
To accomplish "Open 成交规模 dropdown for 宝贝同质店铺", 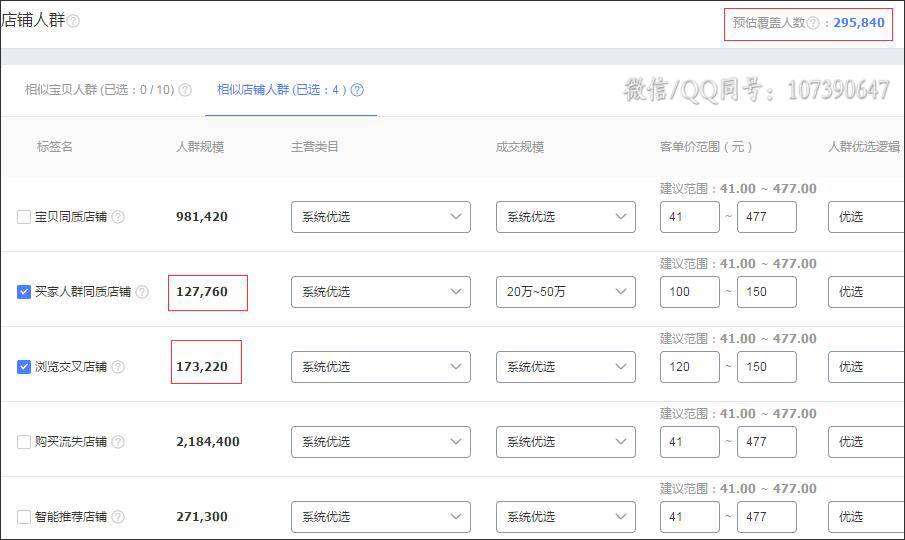I will click(x=566, y=217).
